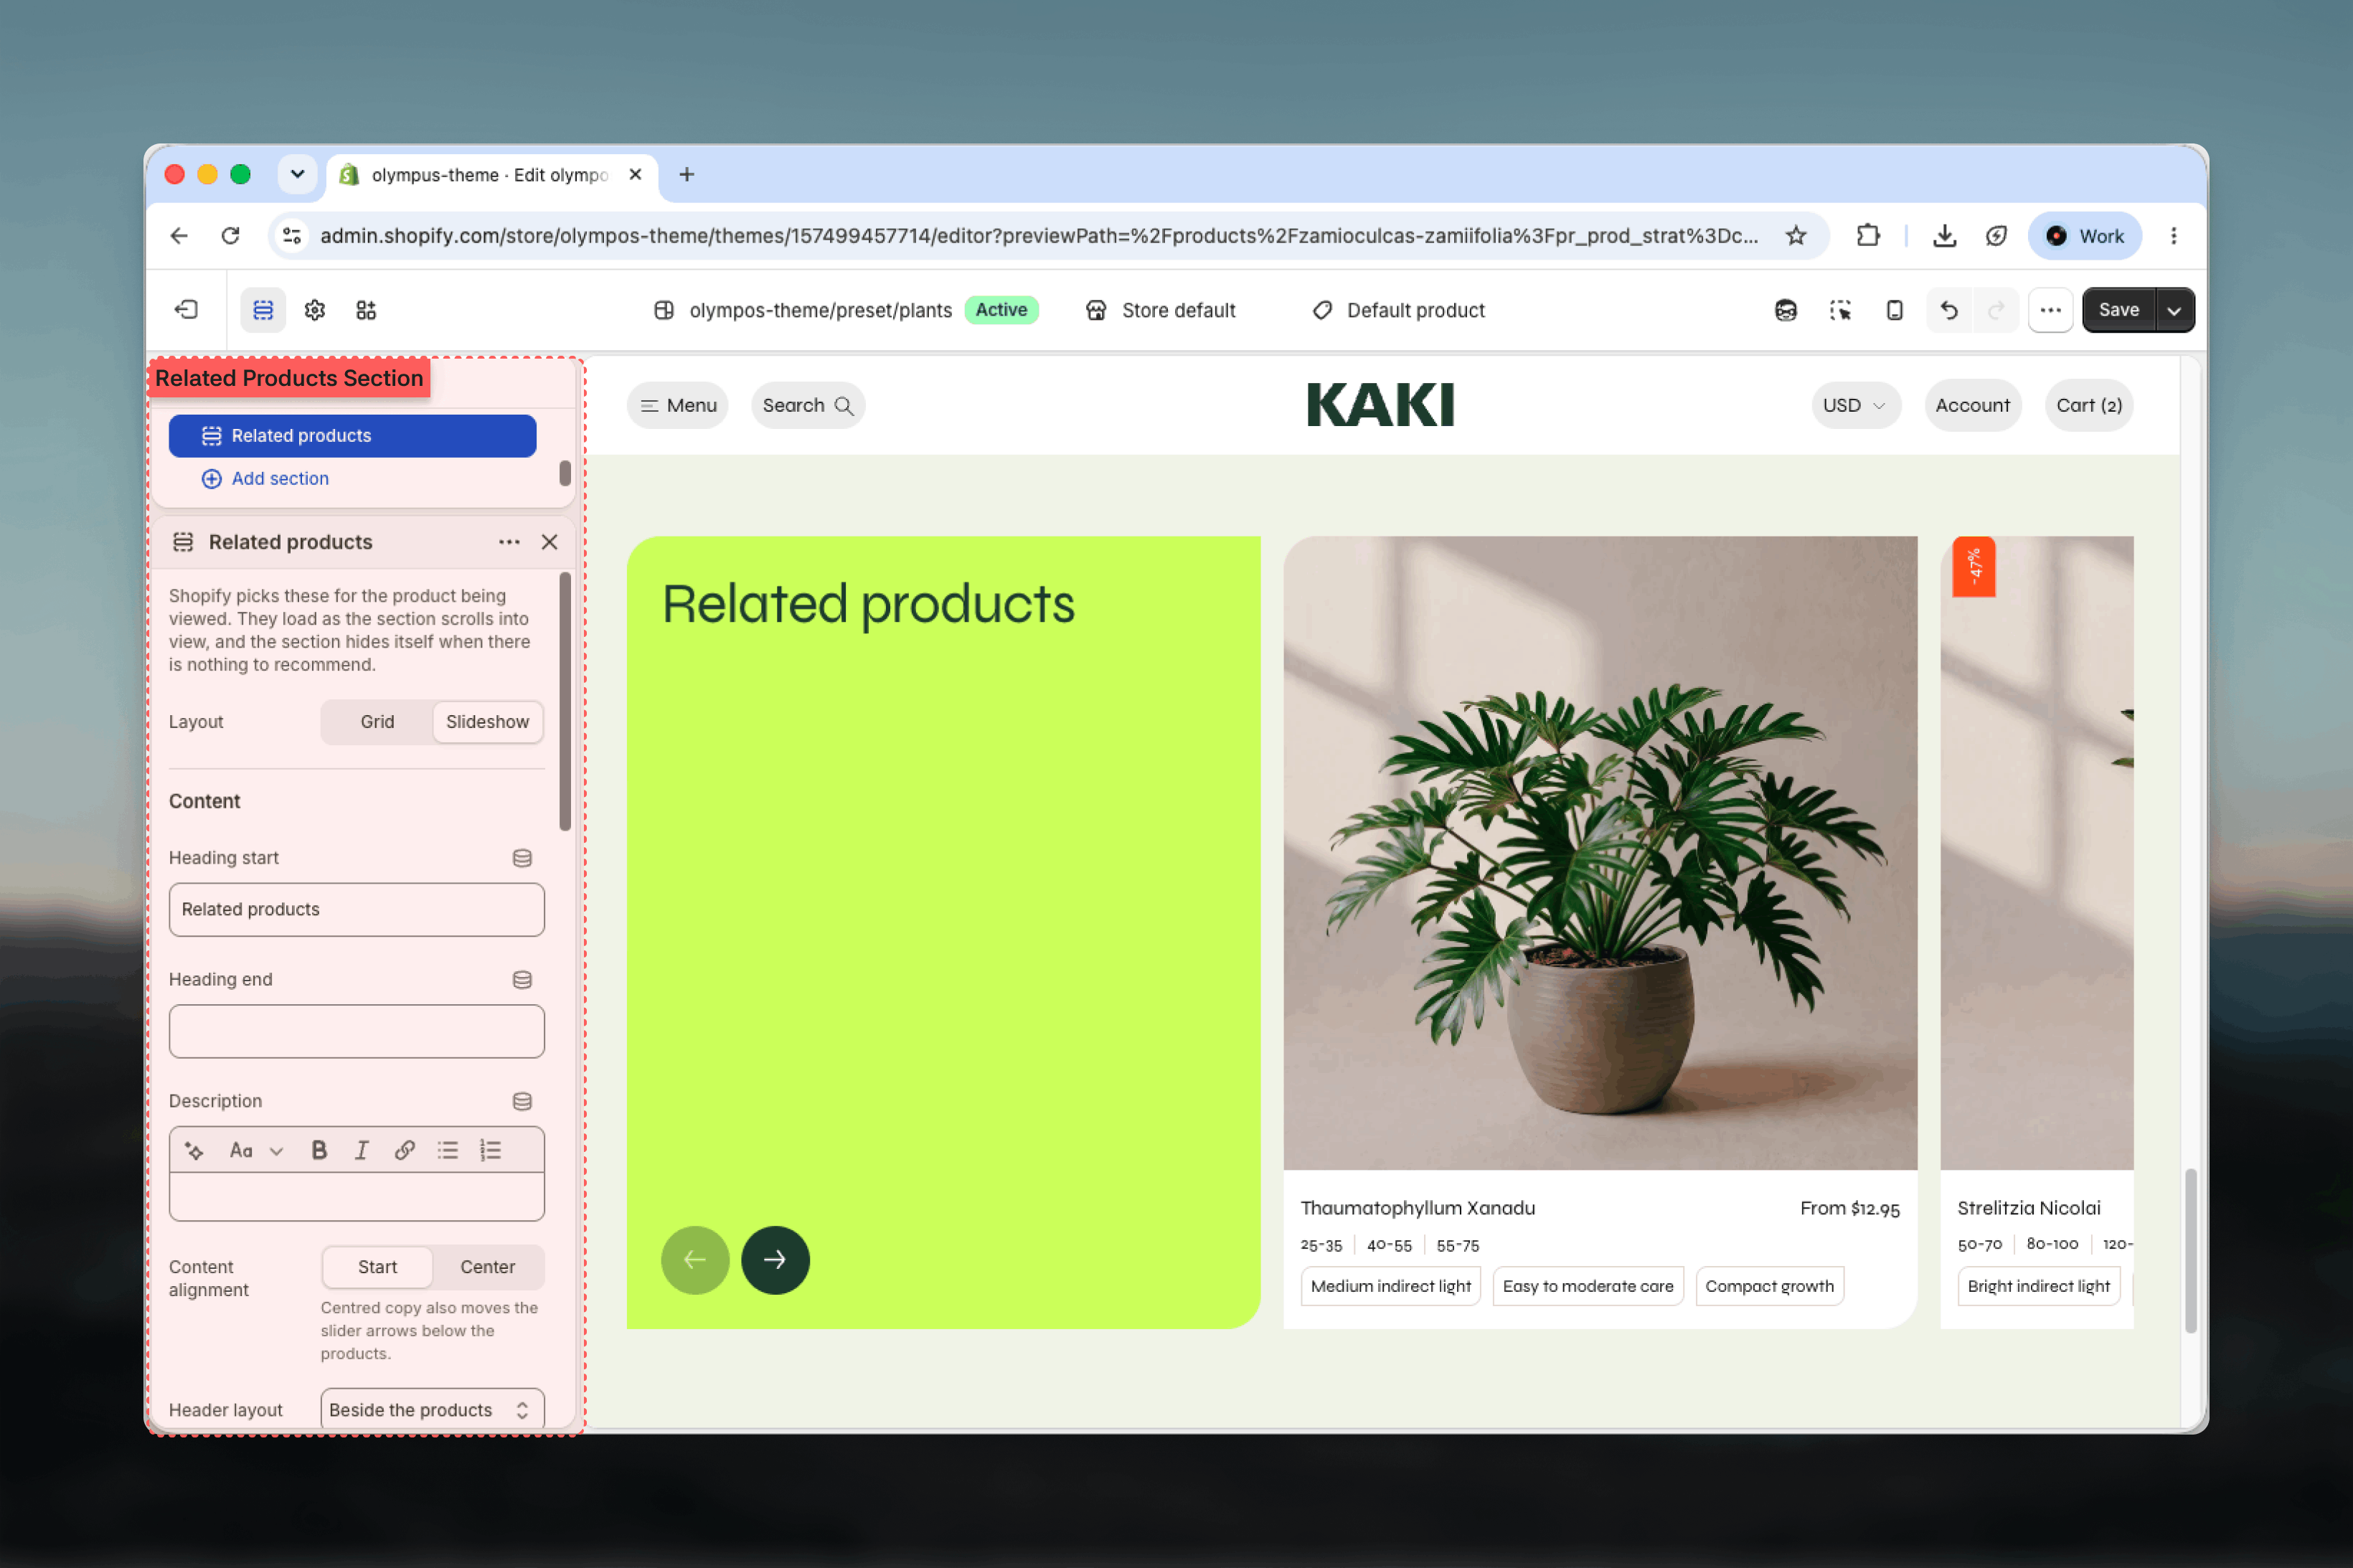The height and width of the screenshot is (1568, 2353).
Task: Connect dynamic source for Heading start
Action: 522,858
